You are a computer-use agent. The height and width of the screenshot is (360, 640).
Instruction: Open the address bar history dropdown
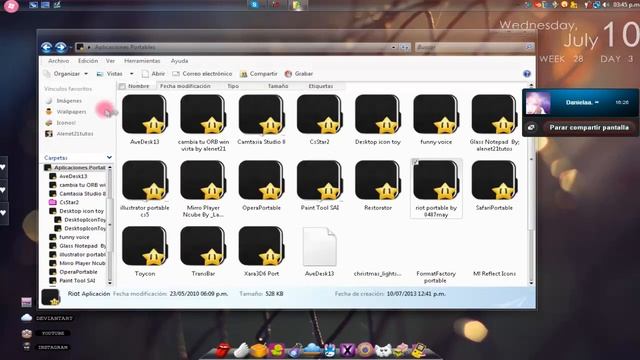(393, 47)
